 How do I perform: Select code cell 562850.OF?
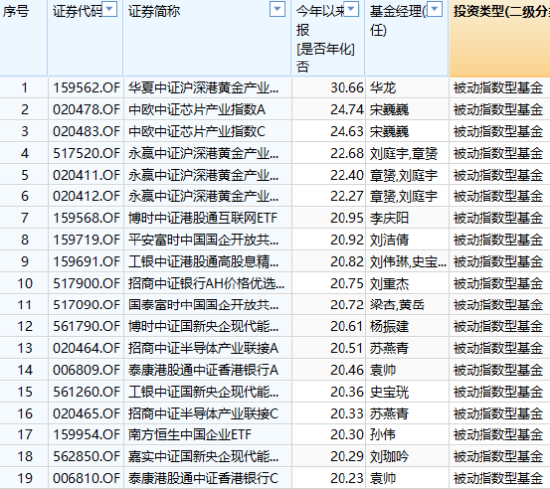86,456
